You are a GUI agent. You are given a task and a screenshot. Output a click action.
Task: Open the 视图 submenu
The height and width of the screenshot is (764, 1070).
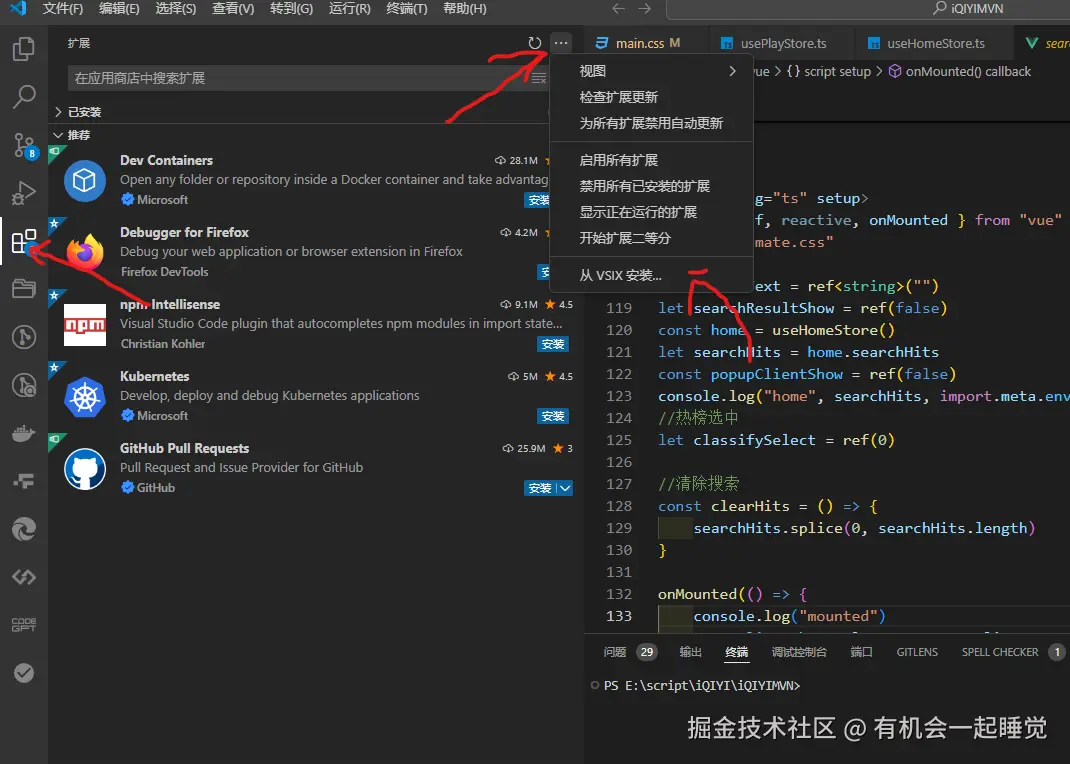coord(651,71)
